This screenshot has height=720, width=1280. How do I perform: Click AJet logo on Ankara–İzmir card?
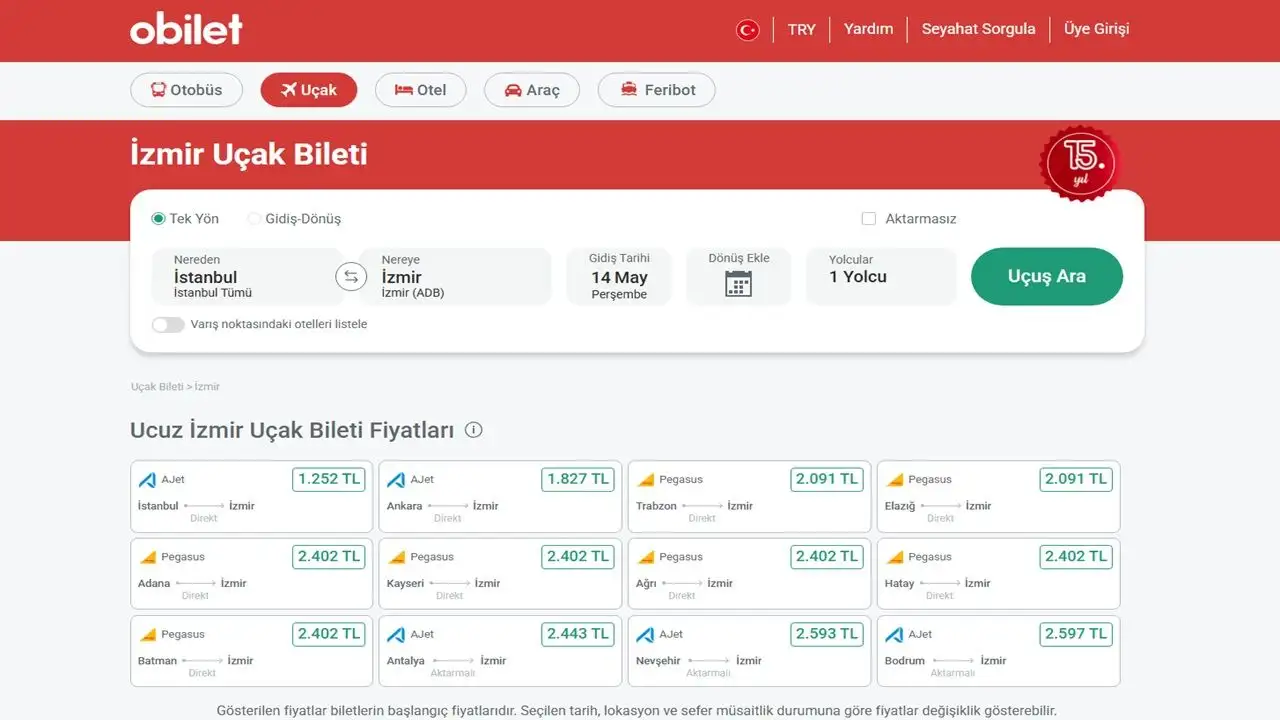pos(396,480)
